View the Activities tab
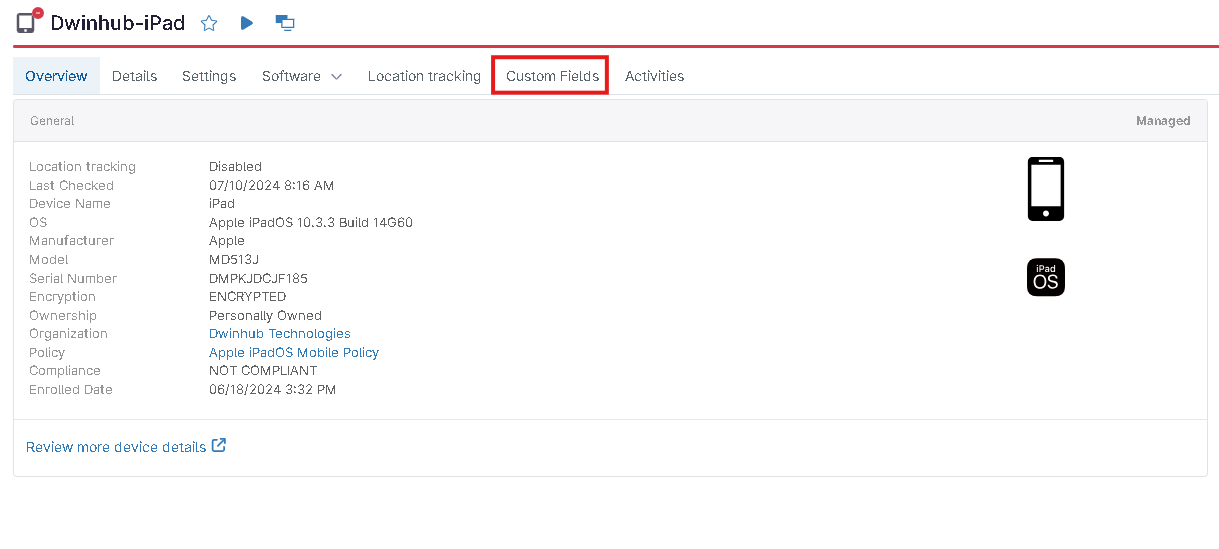1219x549 pixels. [x=654, y=76]
